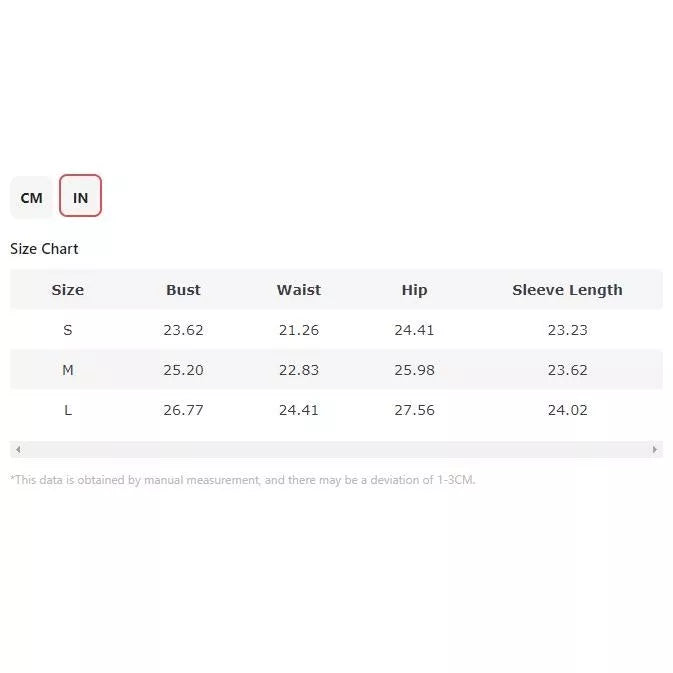Select the L size row label
Image resolution: width=673 pixels, height=673 pixels.
(x=68, y=410)
